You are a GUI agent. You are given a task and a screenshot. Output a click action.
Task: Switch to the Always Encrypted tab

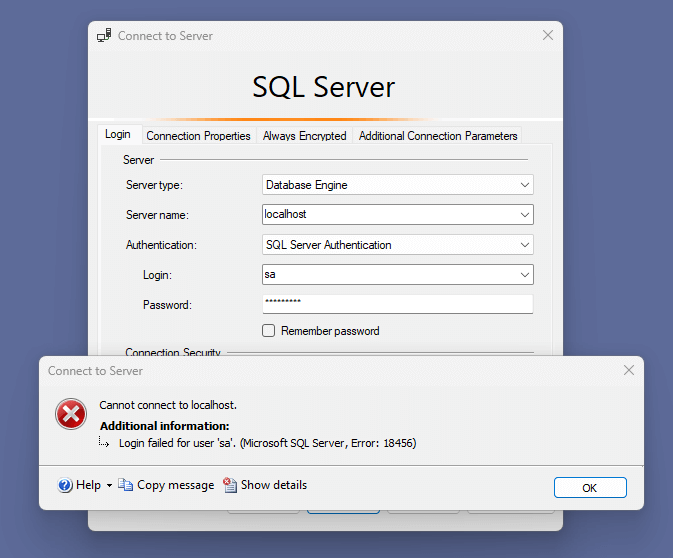pos(304,136)
